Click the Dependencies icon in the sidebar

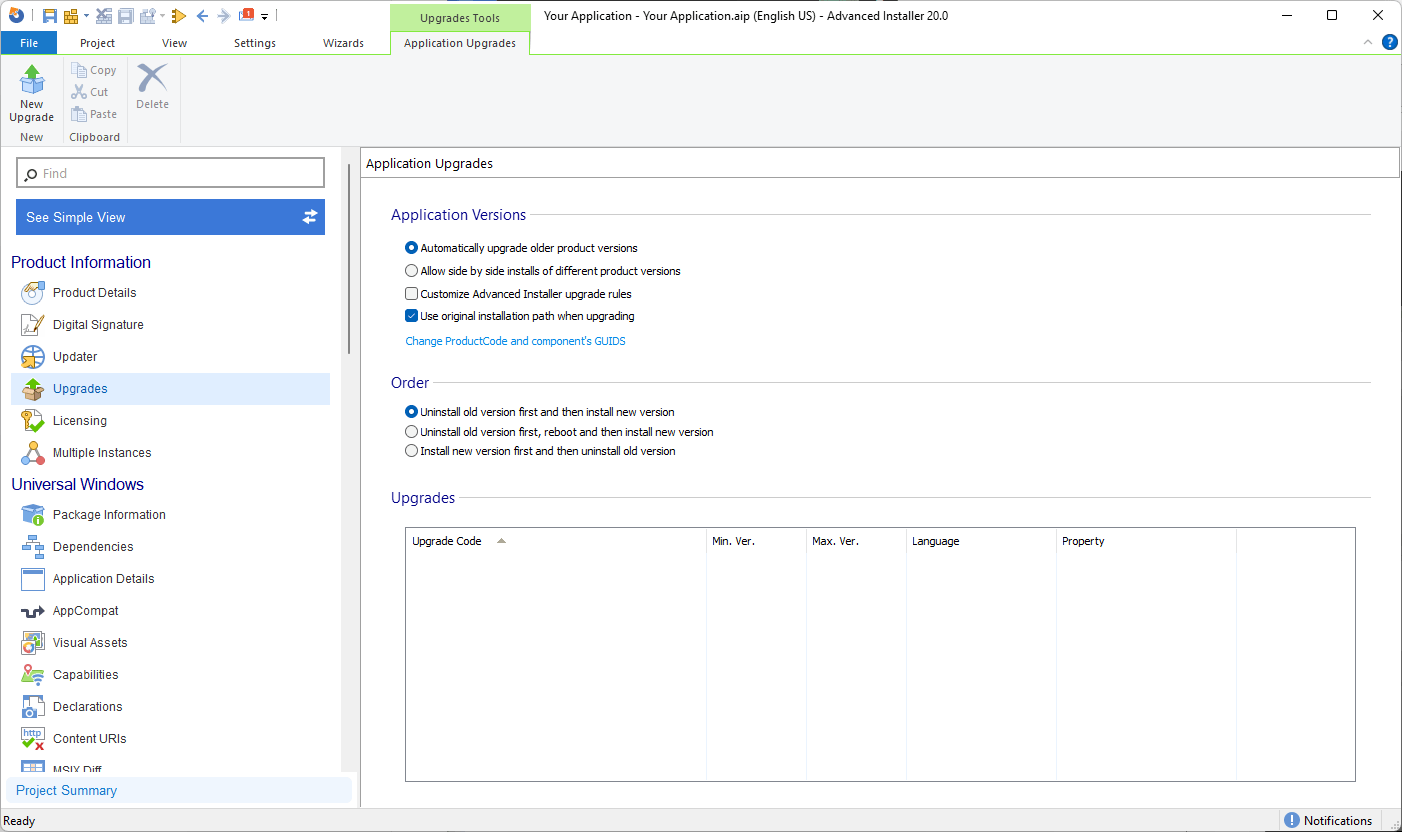pyautogui.click(x=33, y=547)
